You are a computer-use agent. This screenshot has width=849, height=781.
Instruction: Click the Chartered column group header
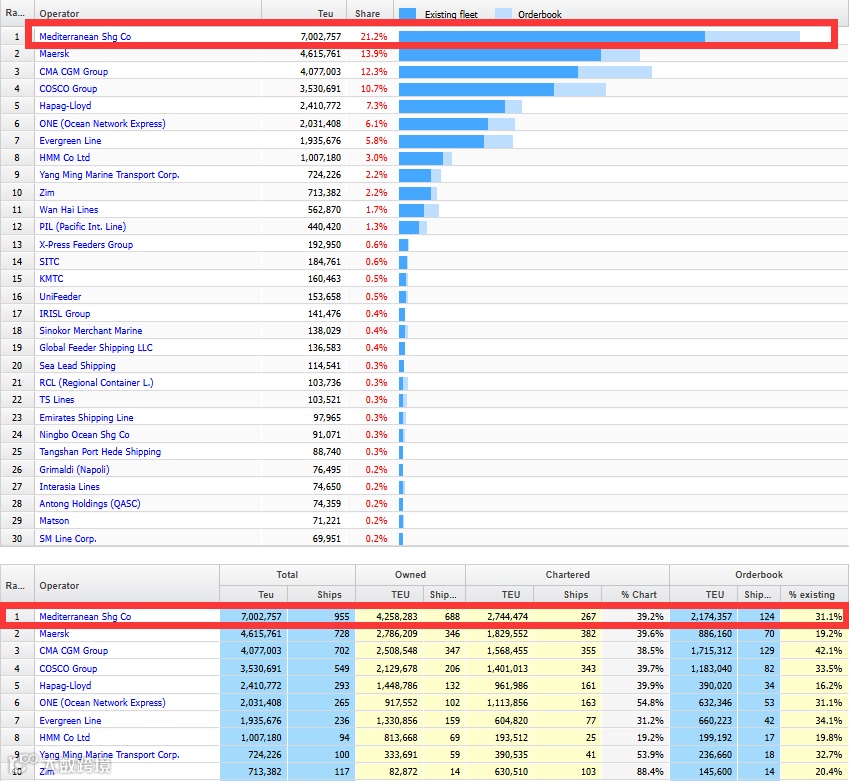tap(567, 575)
